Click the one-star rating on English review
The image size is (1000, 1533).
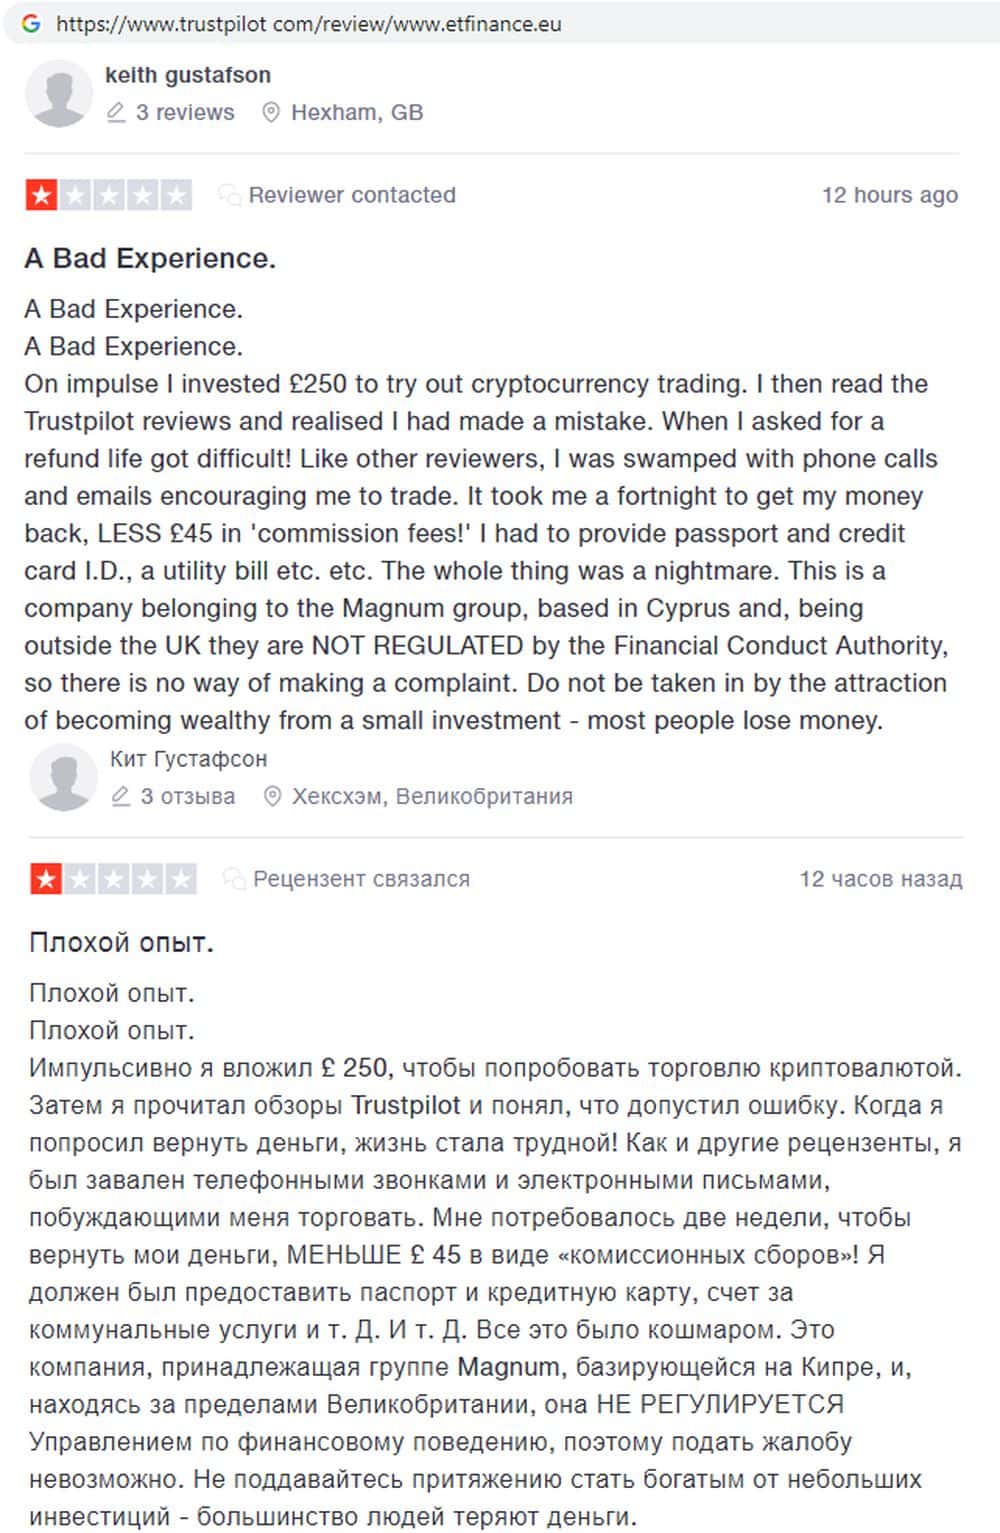point(108,195)
